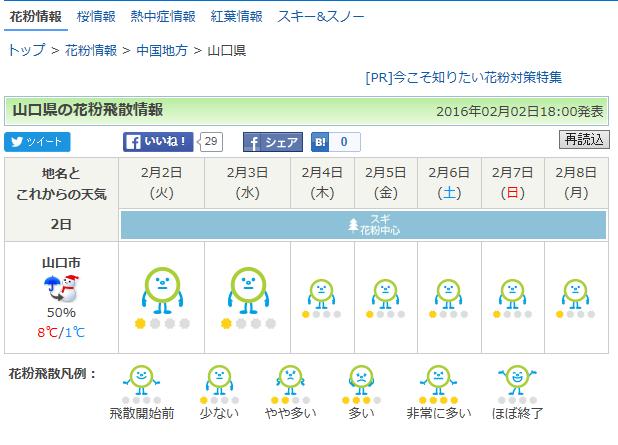
Task: Share via the ツイート button
Action: [x=37, y=142]
